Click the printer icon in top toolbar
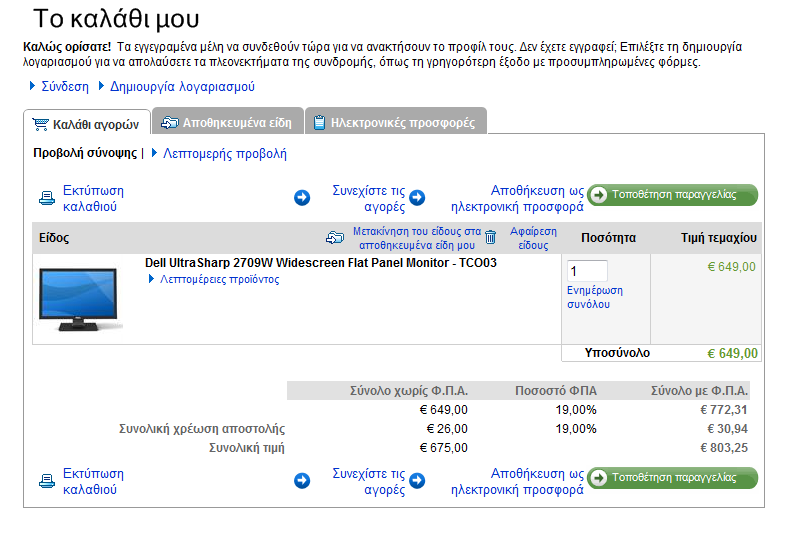 point(47,198)
